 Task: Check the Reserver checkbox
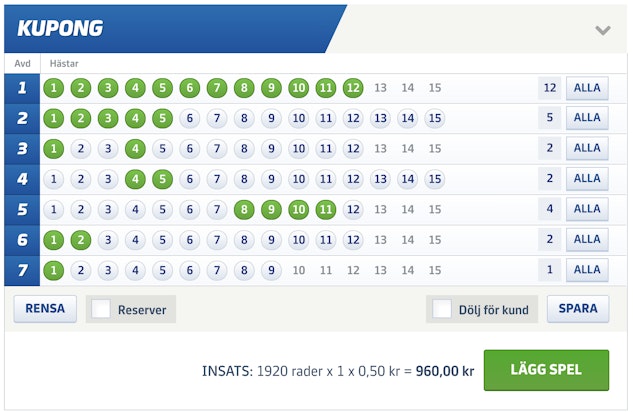click(x=101, y=310)
